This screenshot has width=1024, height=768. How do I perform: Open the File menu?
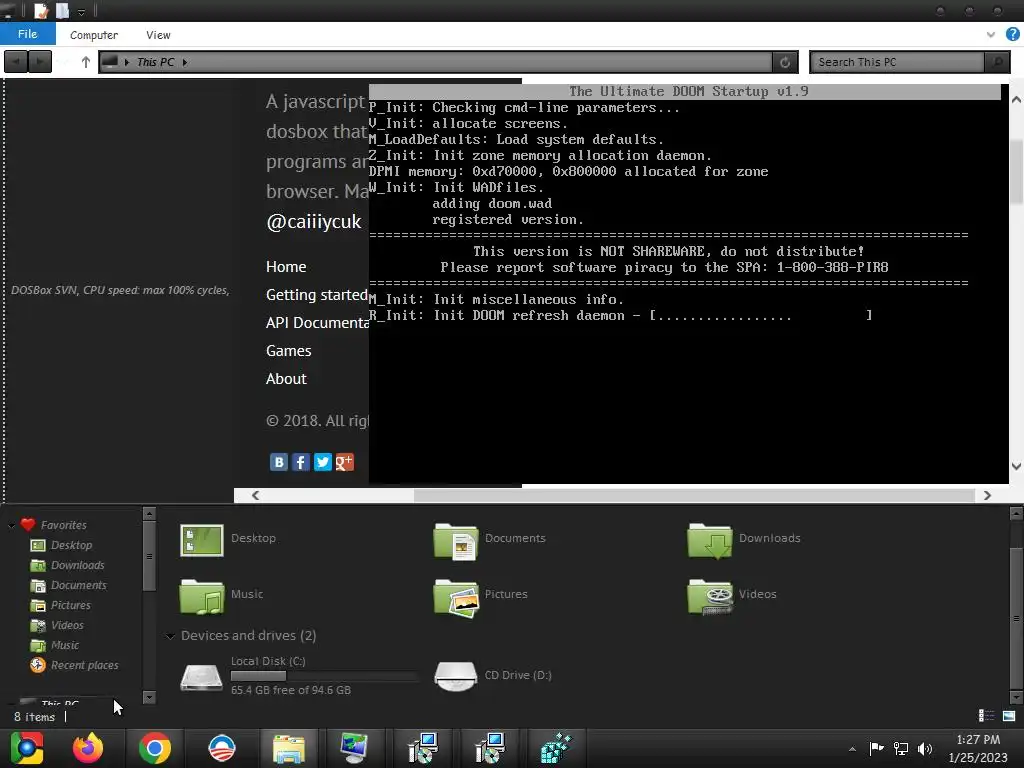(27, 34)
